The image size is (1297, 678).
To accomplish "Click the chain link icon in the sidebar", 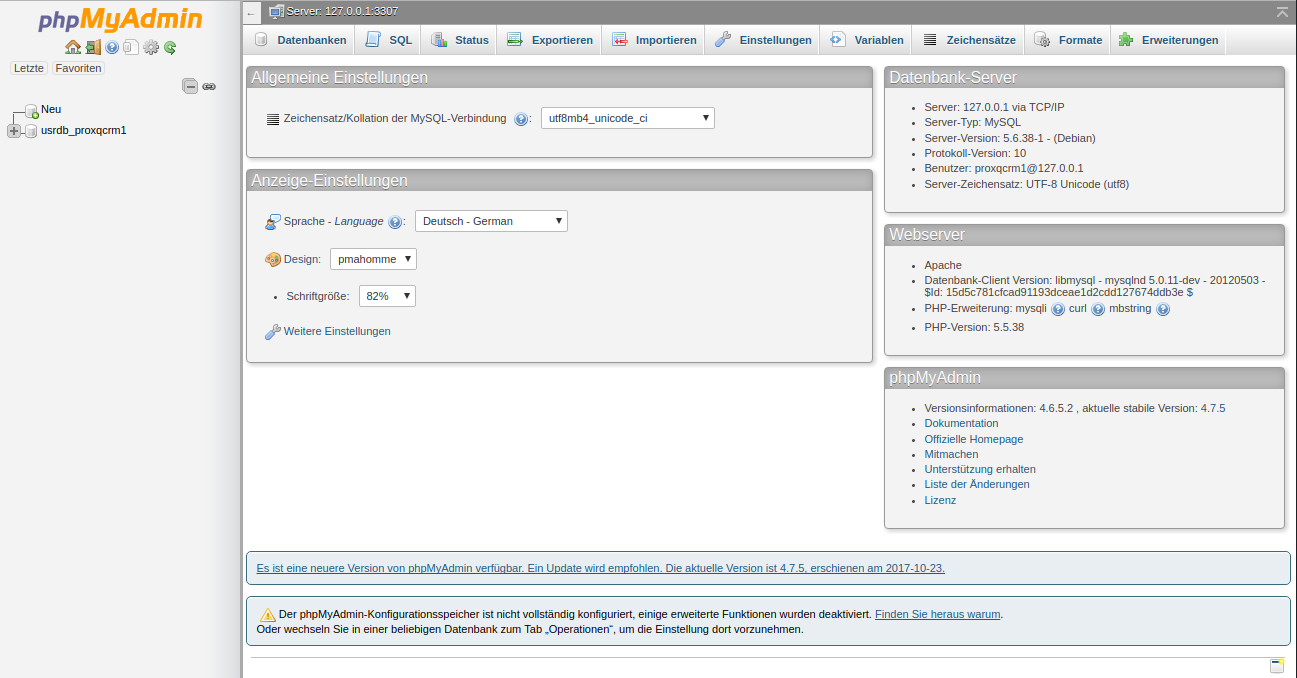I will (x=209, y=87).
